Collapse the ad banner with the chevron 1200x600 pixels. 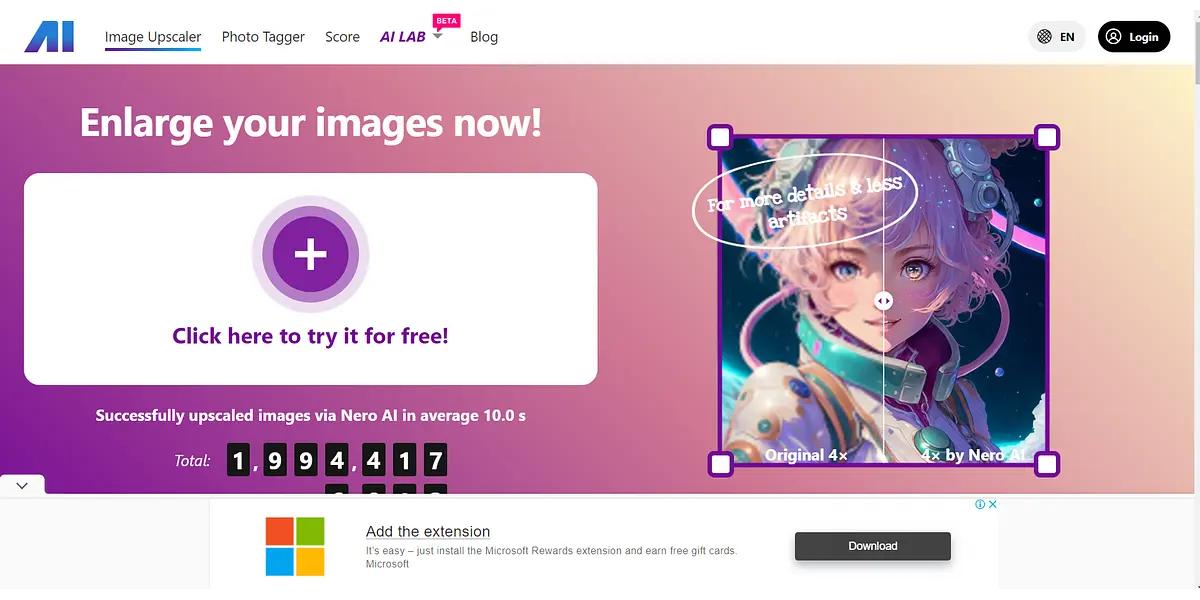(22, 485)
